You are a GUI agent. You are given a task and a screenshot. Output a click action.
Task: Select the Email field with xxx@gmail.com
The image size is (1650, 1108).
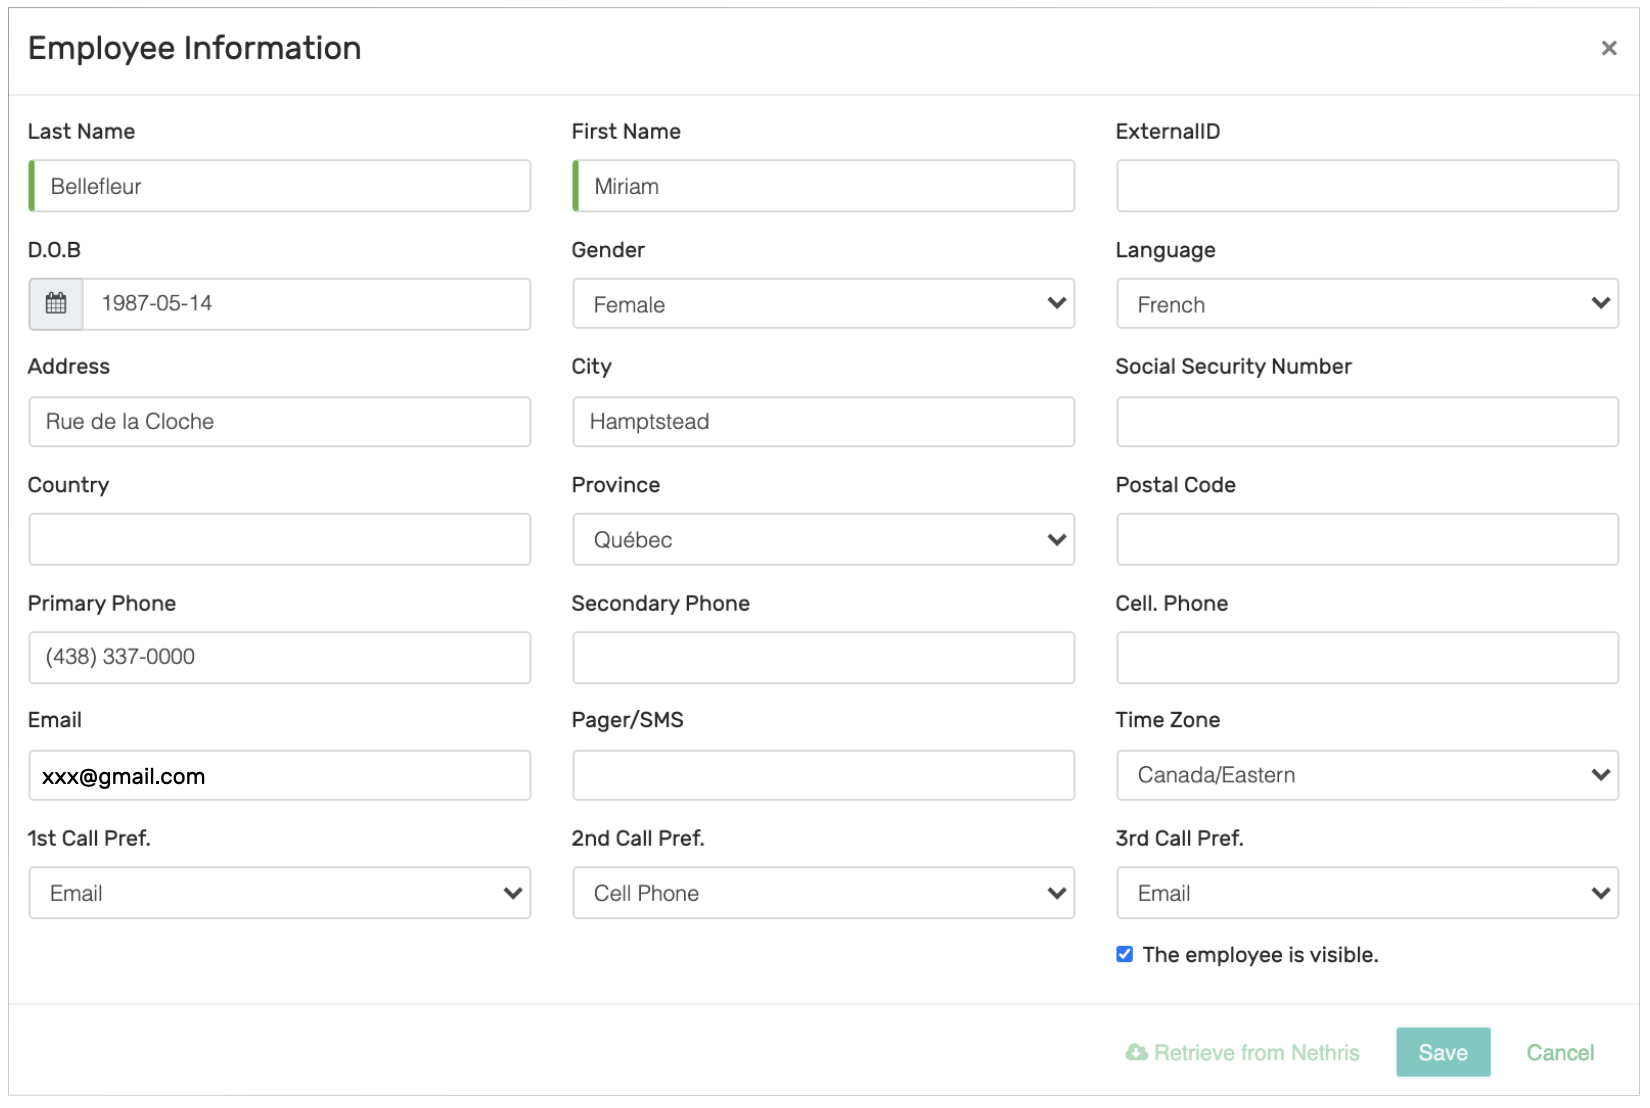click(280, 776)
